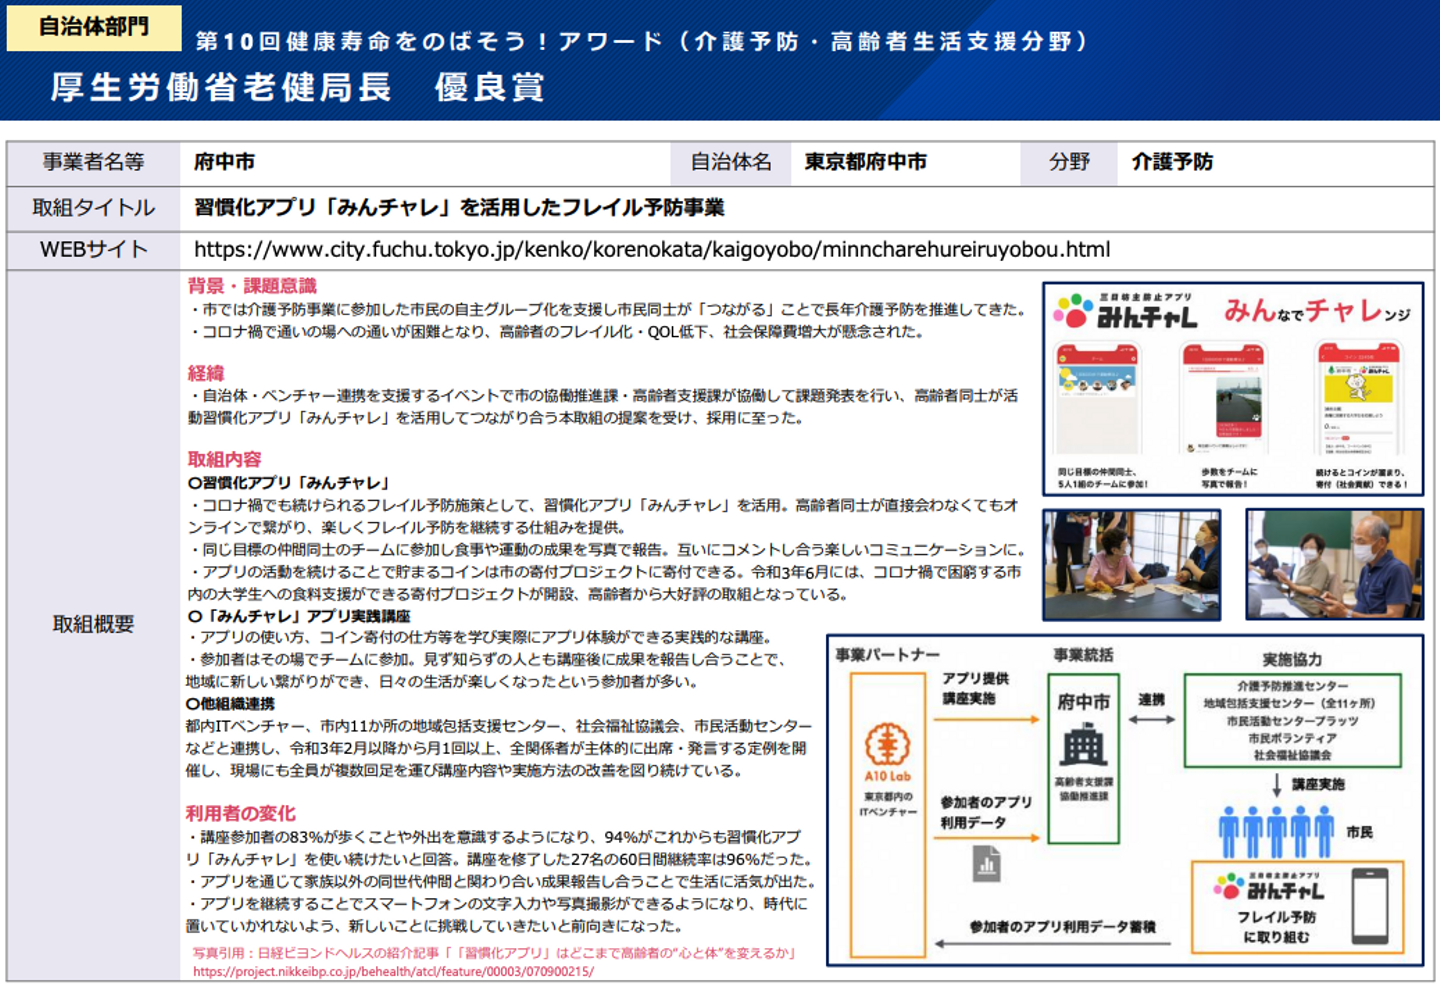Image resolution: width=1440 pixels, height=997 pixels.
Task: Click the 事業統括 diagram heading
Action: click(1083, 655)
